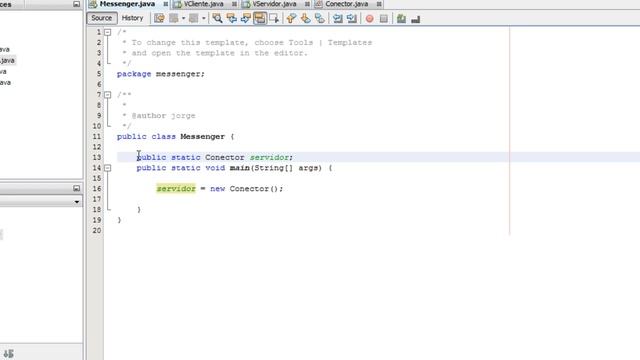Click the Last Edit icon in editor toolbar

pos(159,18)
